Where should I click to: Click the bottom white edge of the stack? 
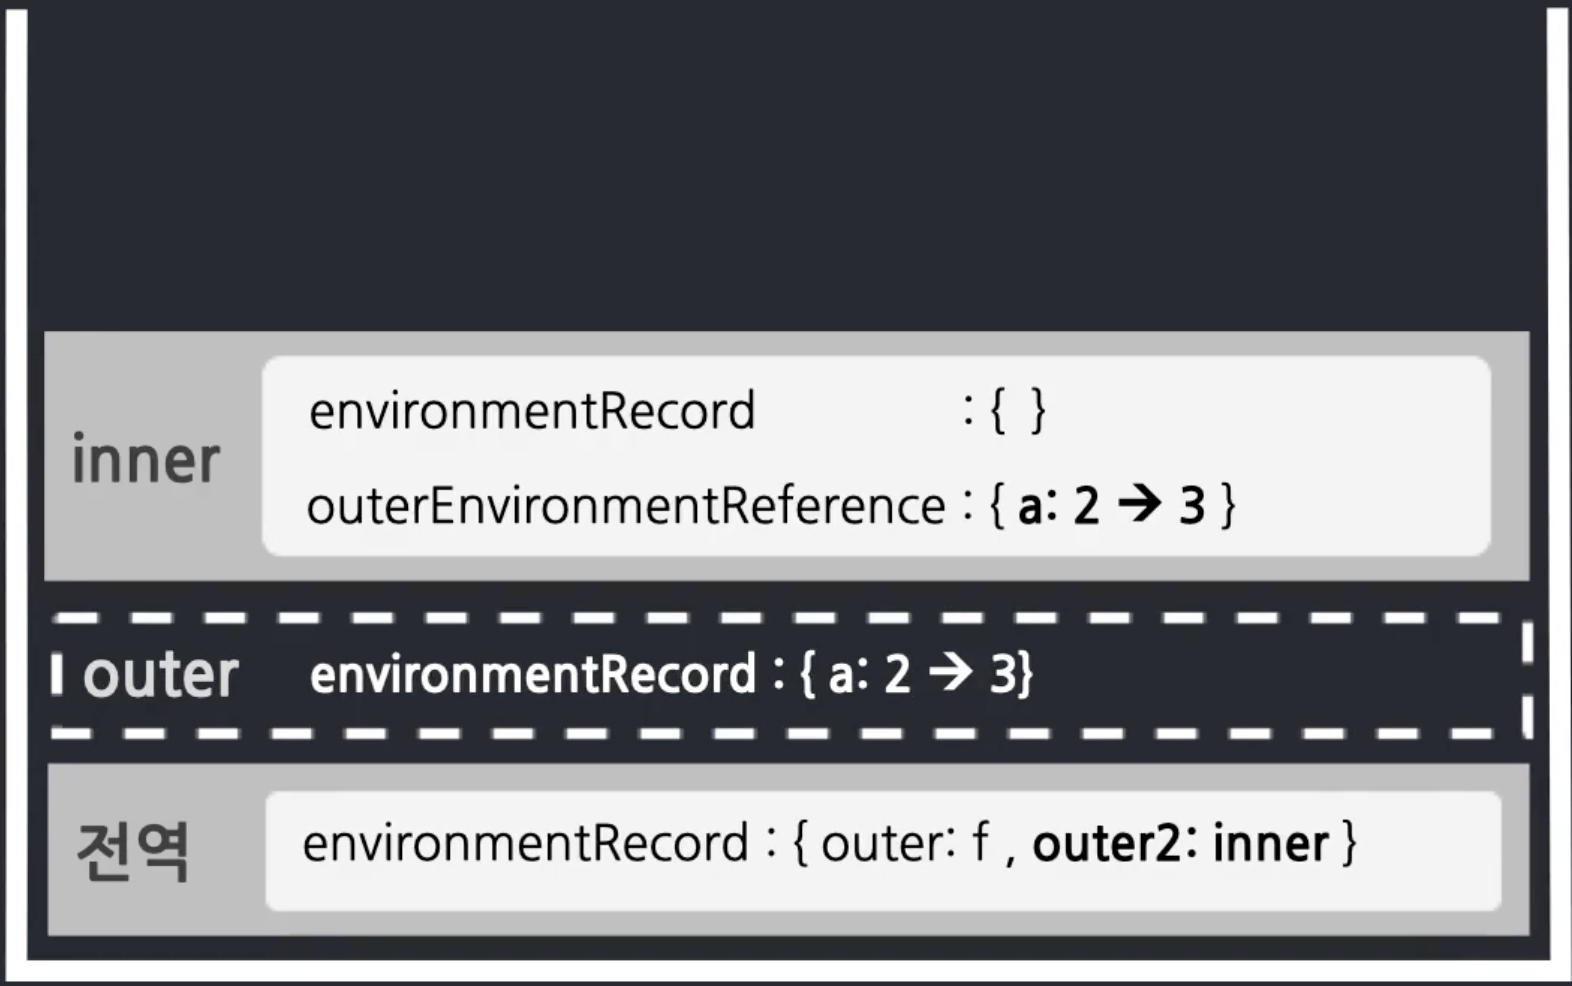point(786,970)
